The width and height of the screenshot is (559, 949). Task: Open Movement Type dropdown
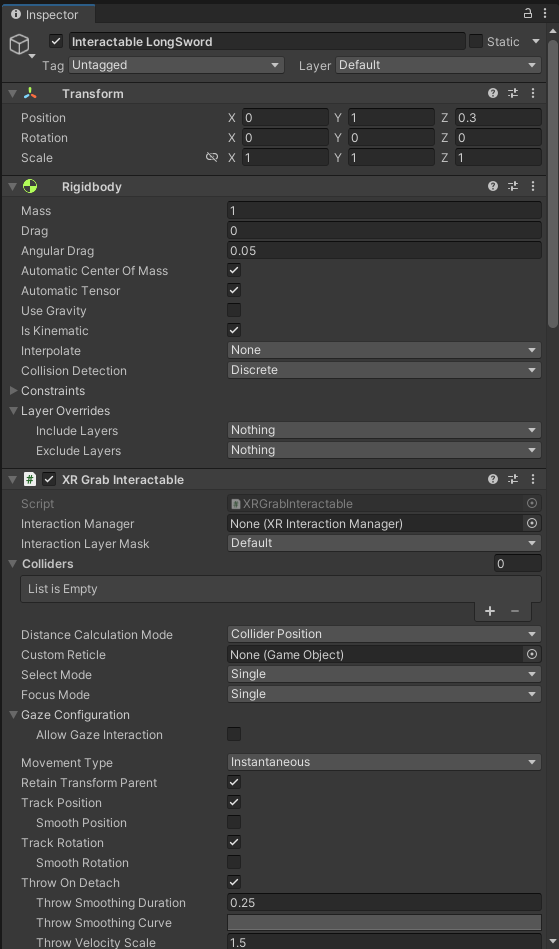tap(384, 762)
